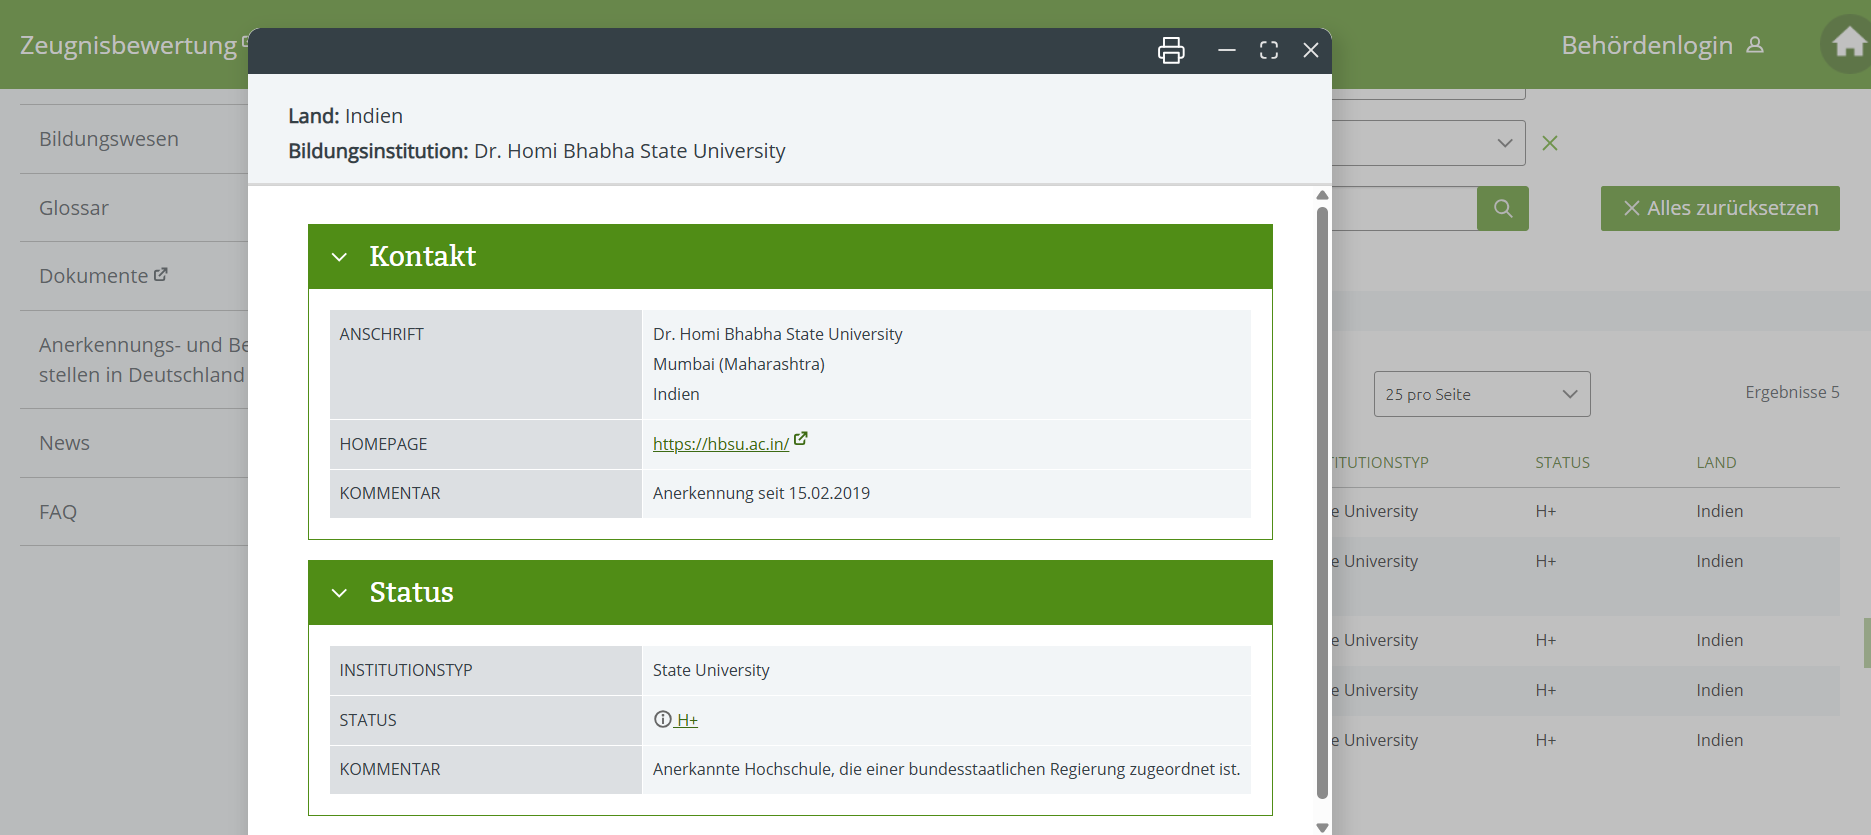Image resolution: width=1871 pixels, height=835 pixels.
Task: Click 'Land: Indien' heading in dialog
Action: coord(345,116)
